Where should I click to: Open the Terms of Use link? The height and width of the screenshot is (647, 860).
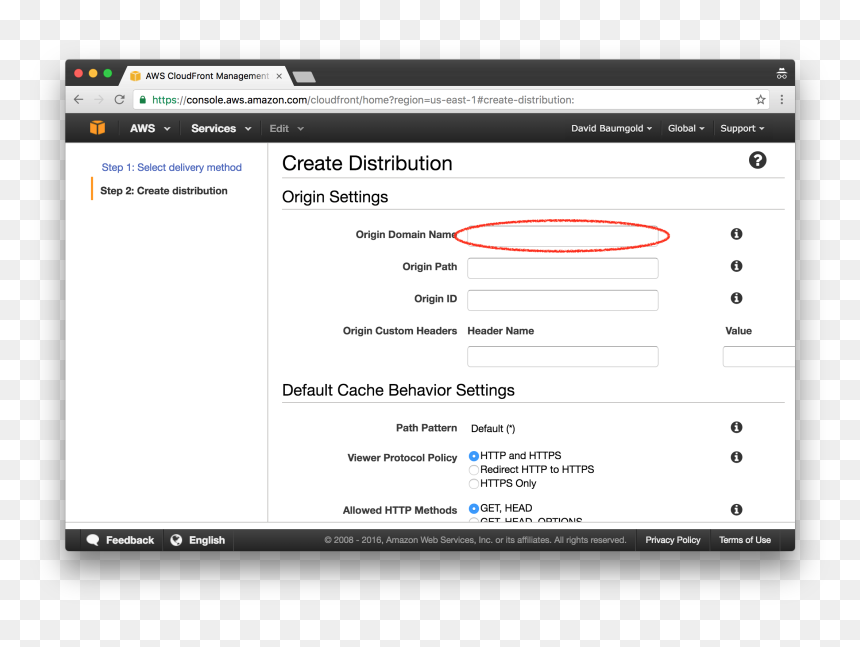(745, 540)
